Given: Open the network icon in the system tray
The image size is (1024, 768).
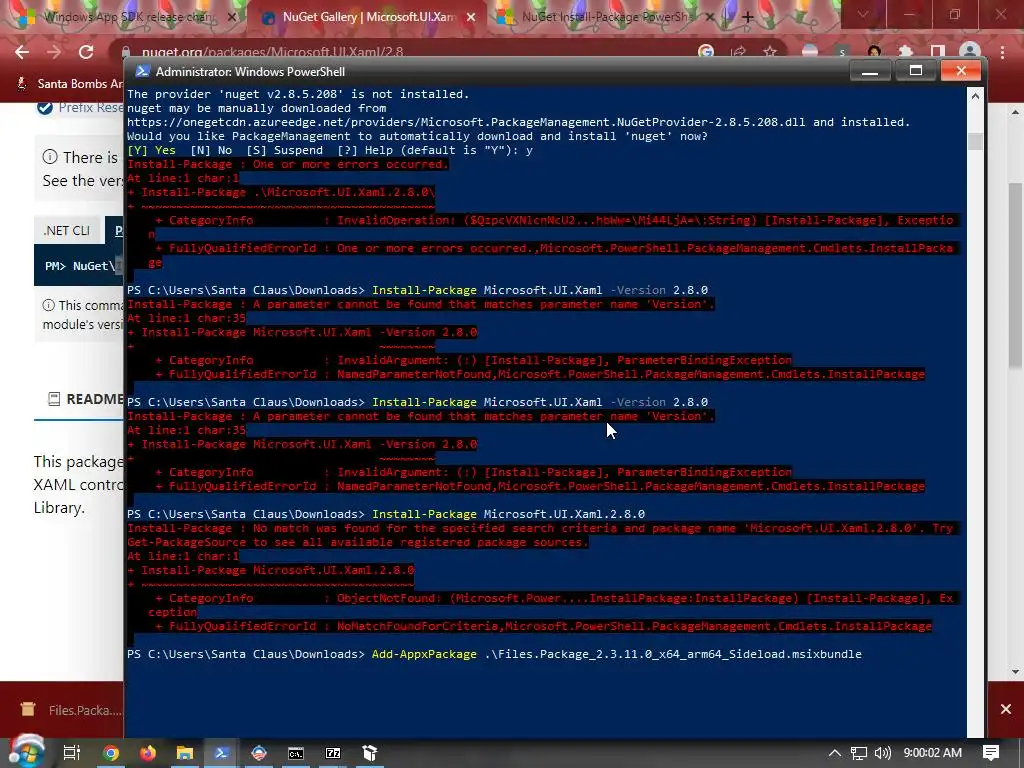Looking at the screenshot, I should pos(859,753).
